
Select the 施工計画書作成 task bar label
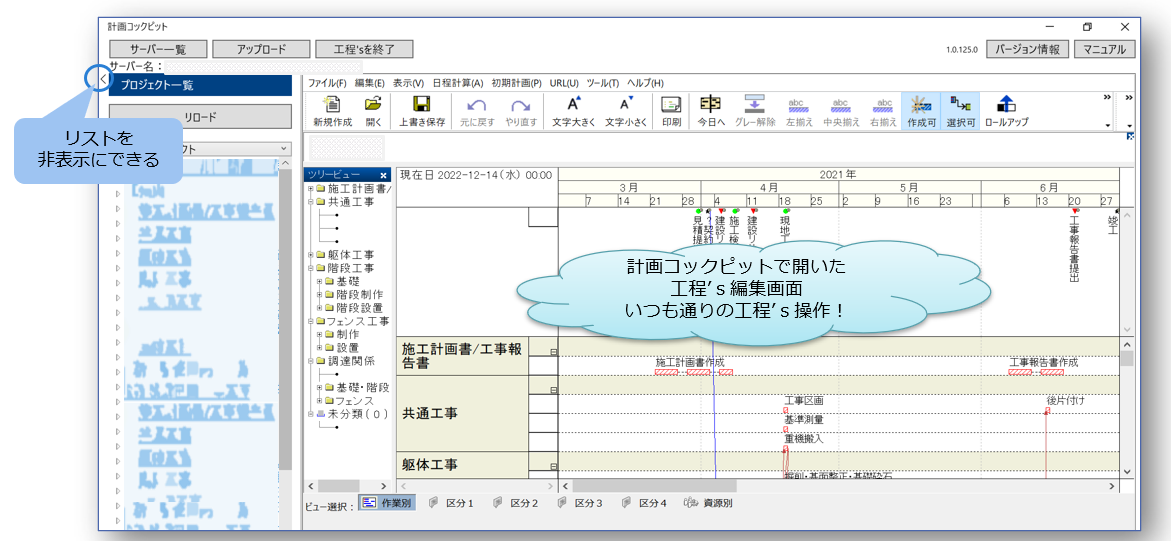689,362
